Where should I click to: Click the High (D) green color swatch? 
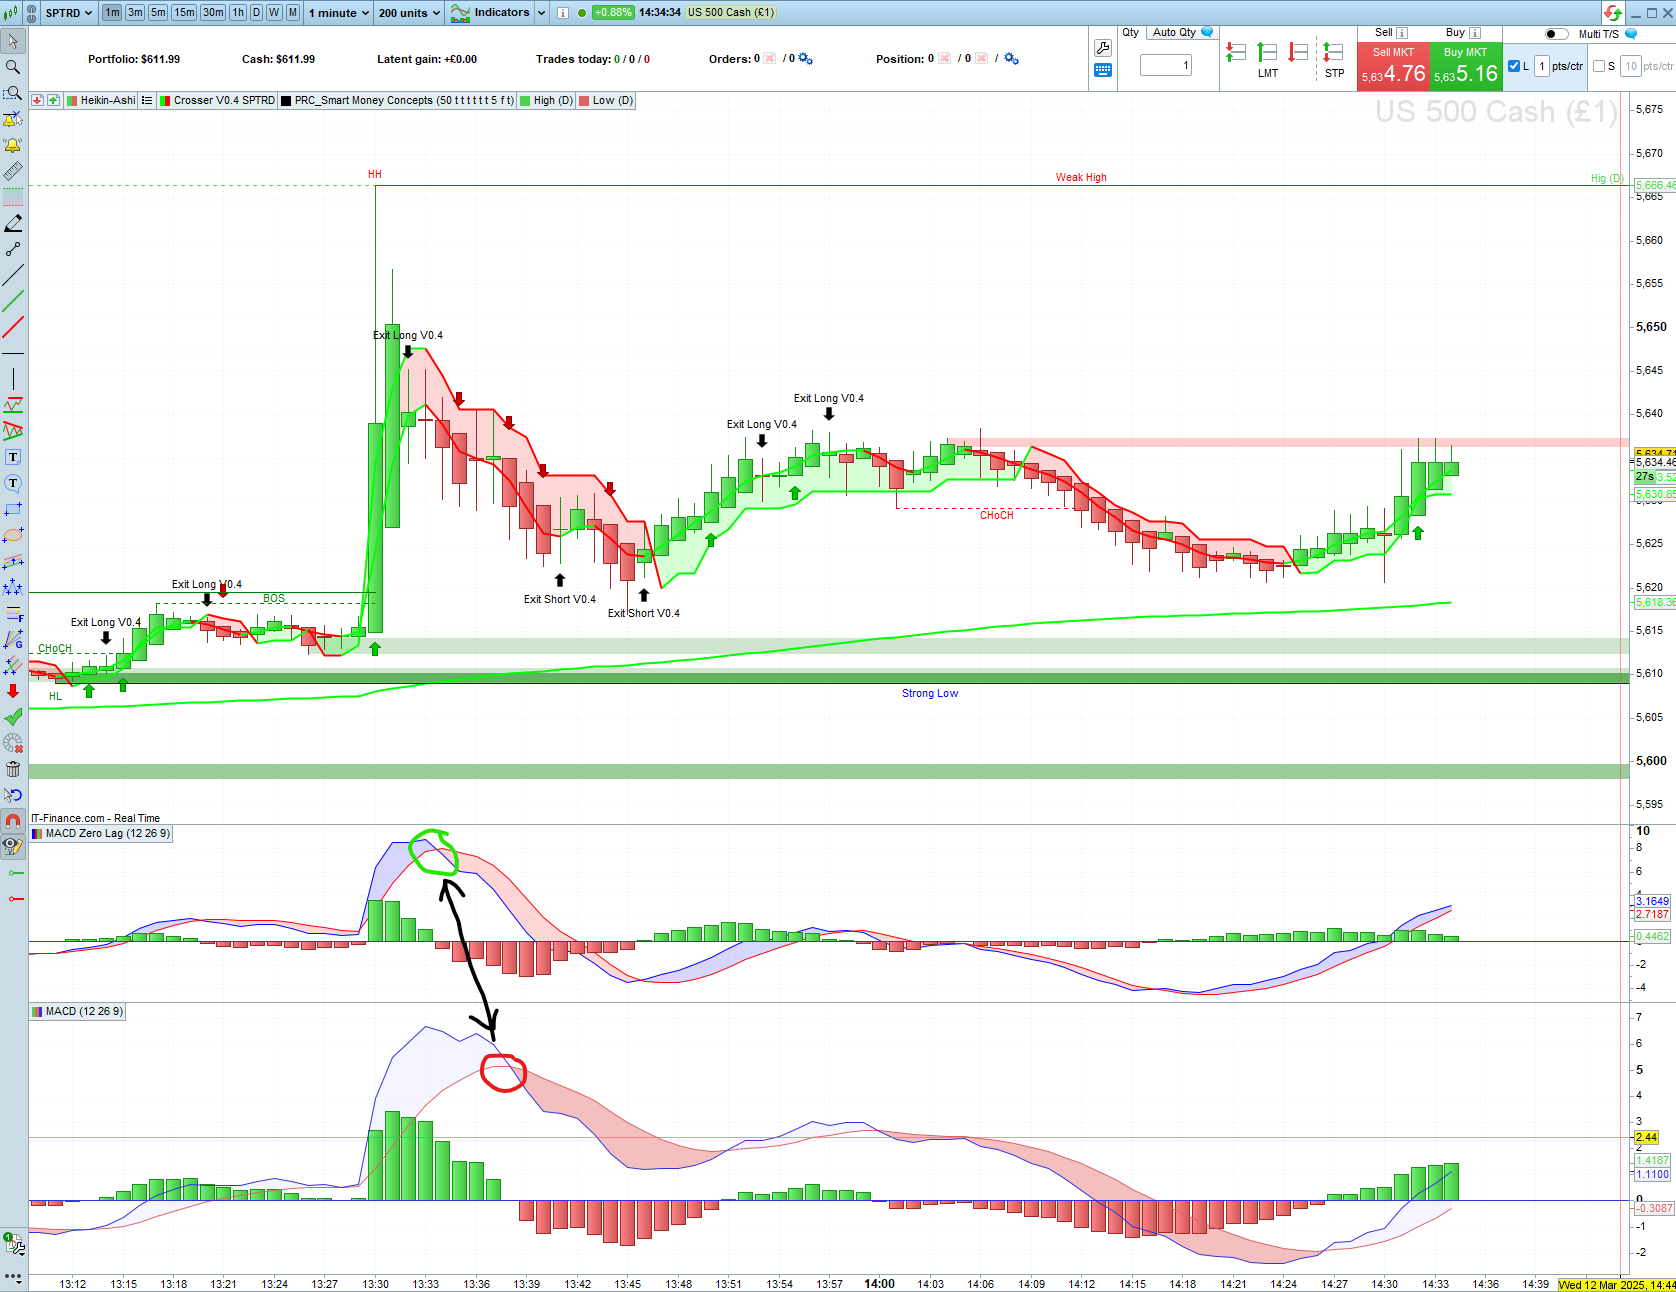click(x=525, y=100)
